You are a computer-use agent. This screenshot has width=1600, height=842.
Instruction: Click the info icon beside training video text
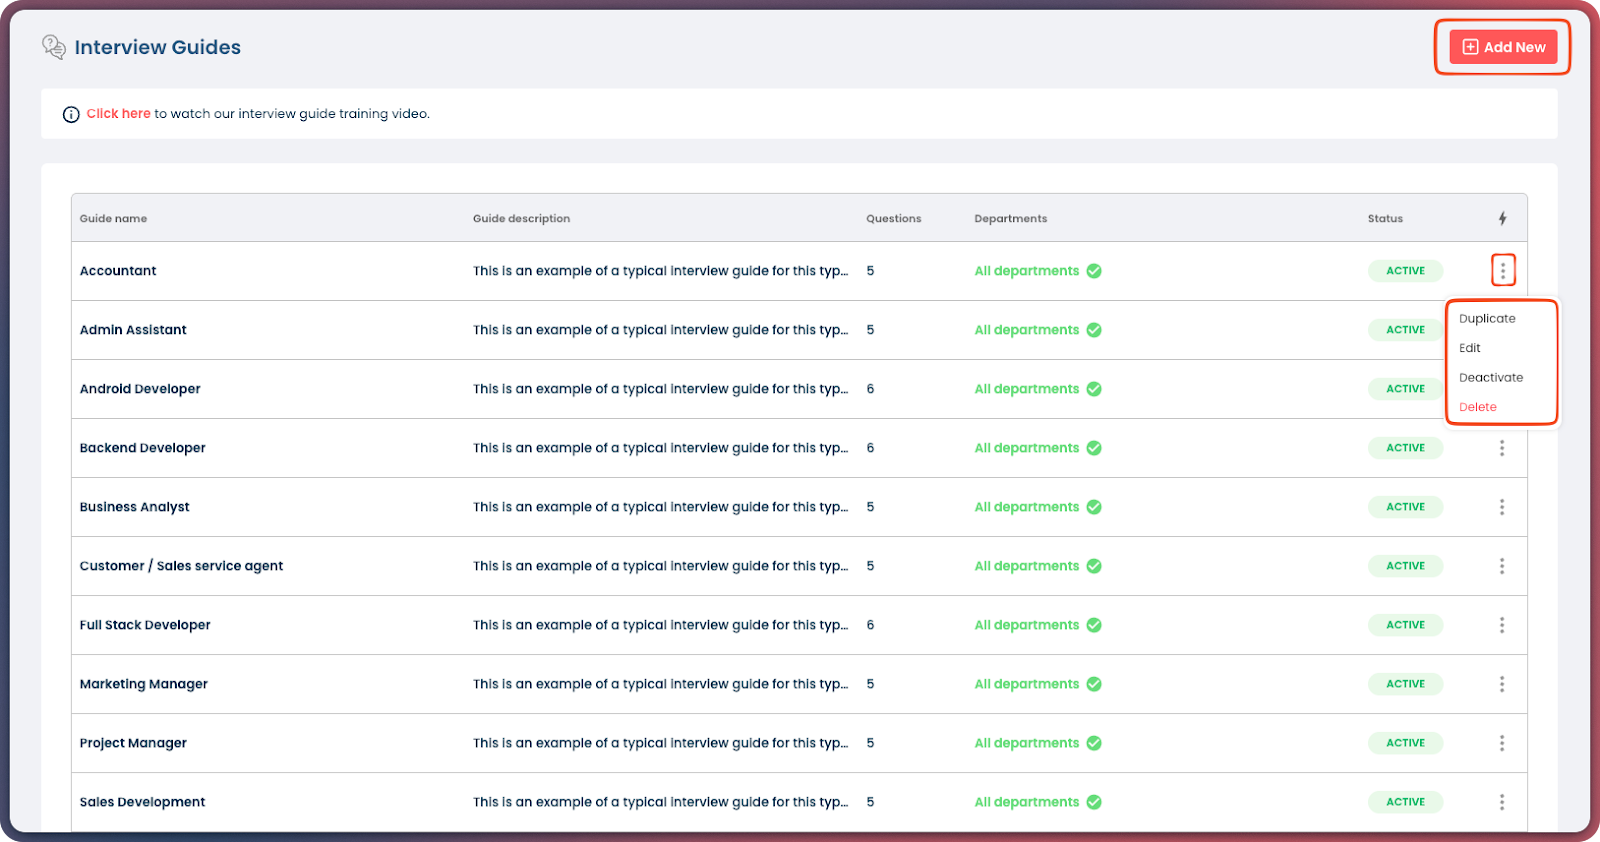(71, 114)
